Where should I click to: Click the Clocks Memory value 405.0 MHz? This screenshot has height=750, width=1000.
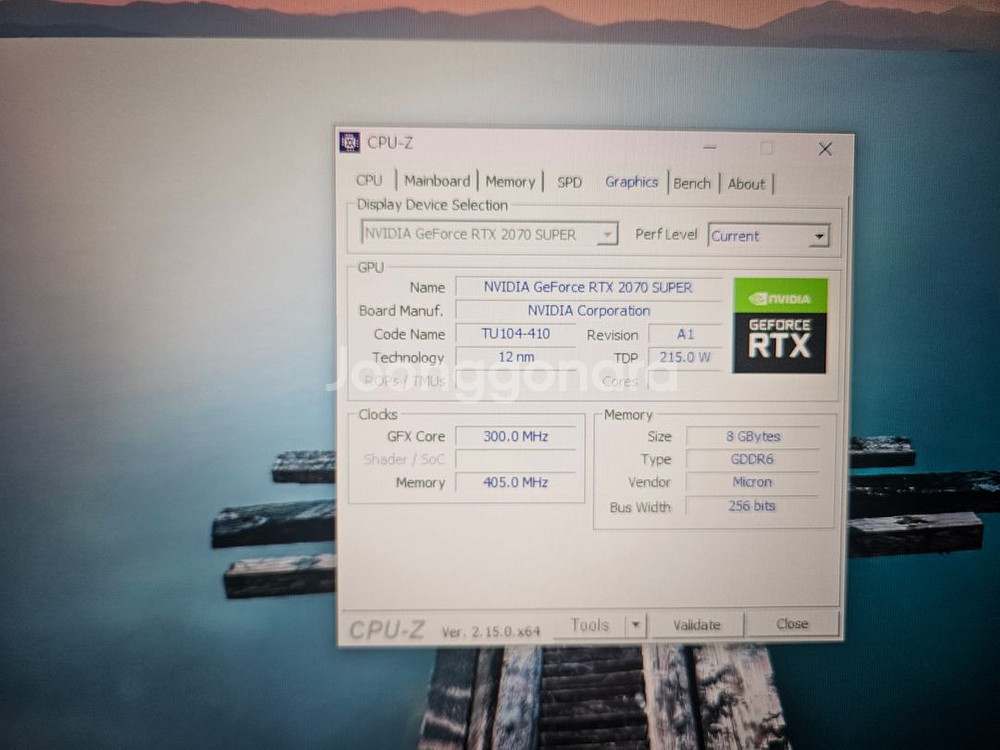pyautogui.click(x=515, y=483)
